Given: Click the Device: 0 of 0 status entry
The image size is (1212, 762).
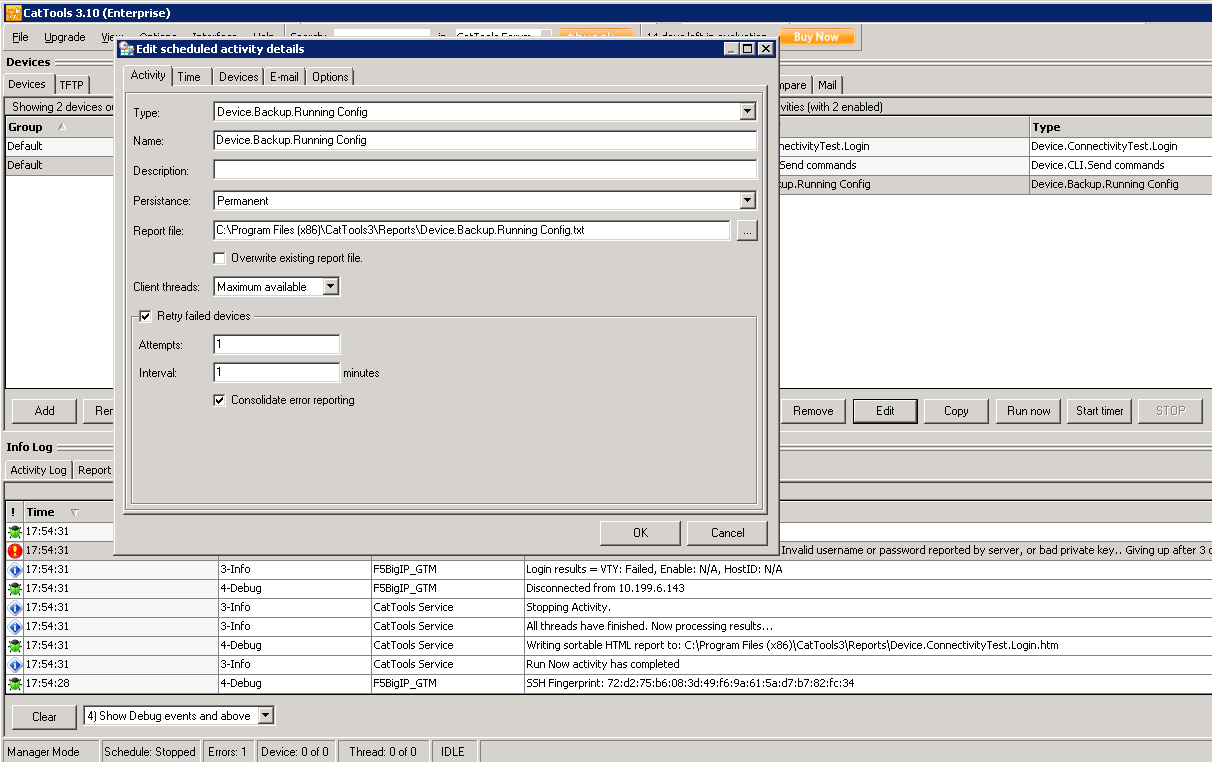Looking at the screenshot, I should coord(295,752).
